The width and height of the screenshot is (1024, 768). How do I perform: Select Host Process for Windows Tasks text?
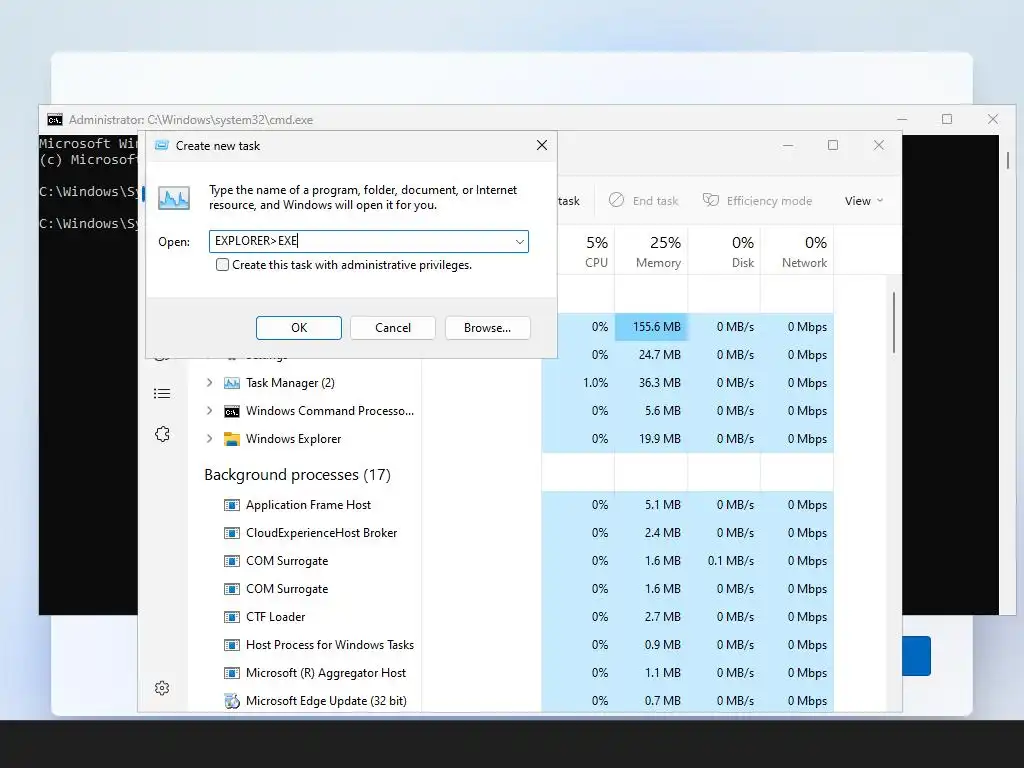[x=330, y=645]
